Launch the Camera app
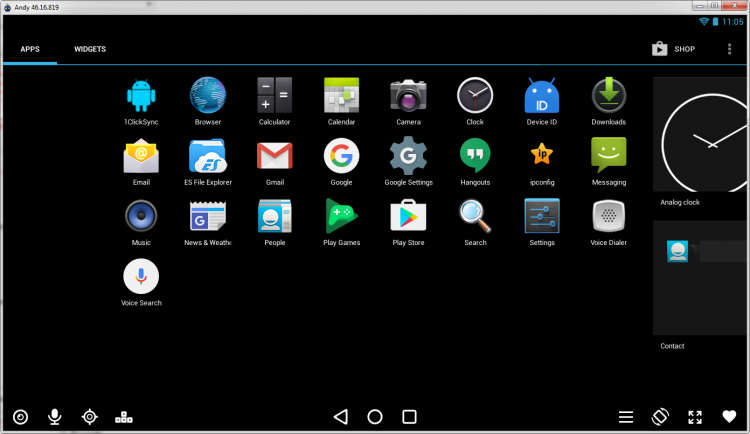Viewport: 750px width, 434px height. click(408, 100)
